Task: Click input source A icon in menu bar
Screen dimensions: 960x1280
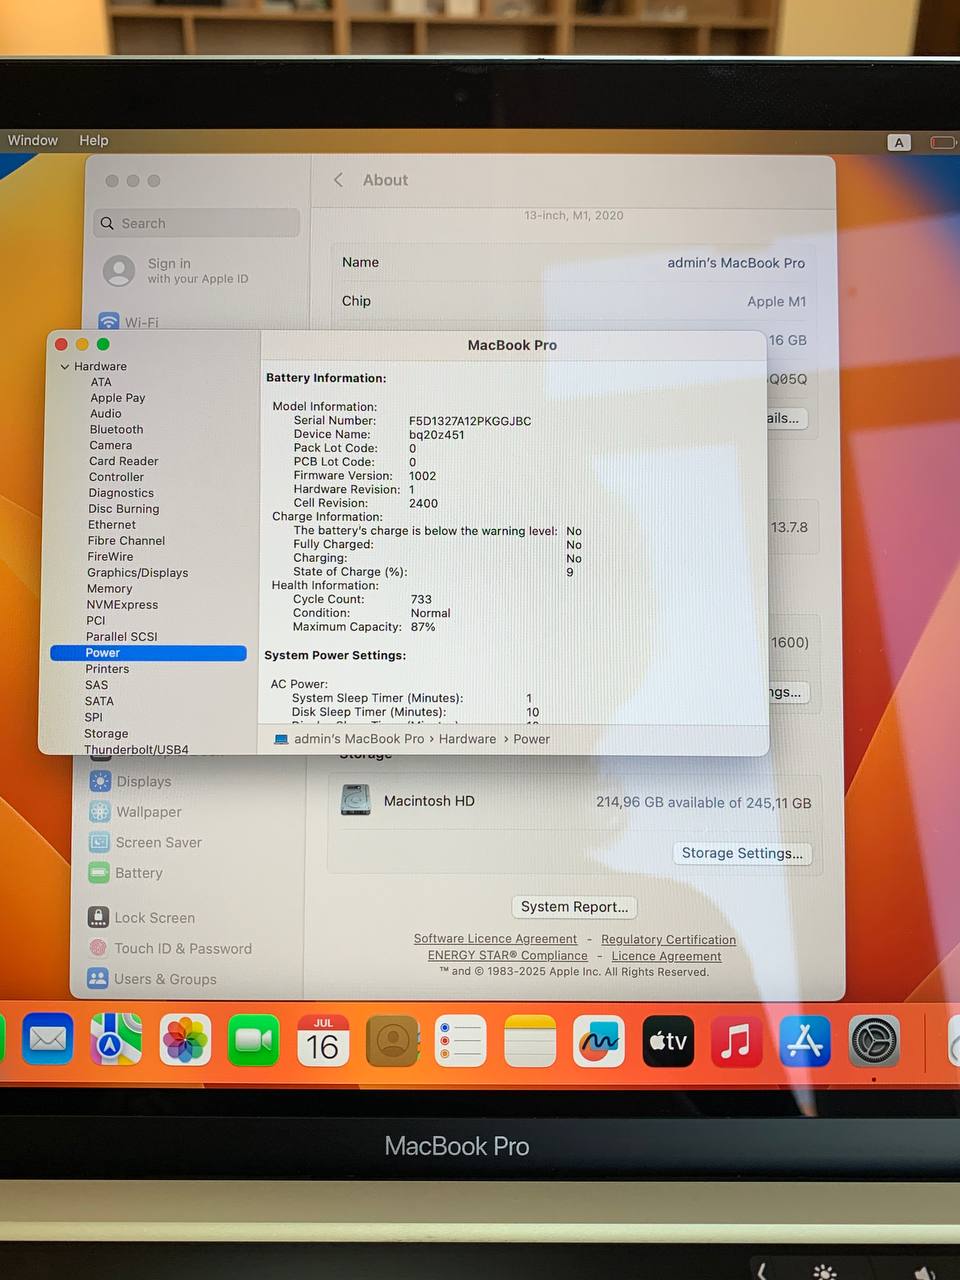Action: click(899, 142)
